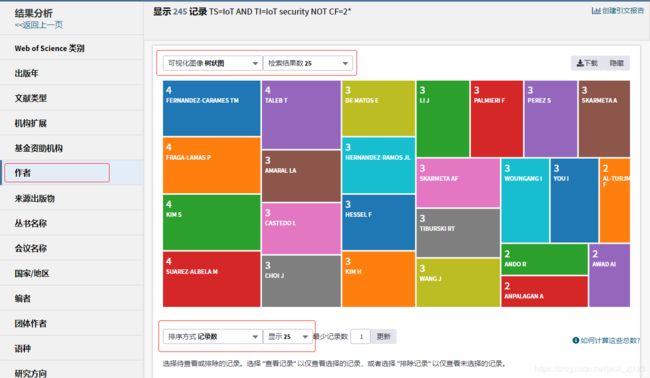The height and width of the screenshot is (378, 650).
Task: Click the 245 record count text
Action: 180,12
